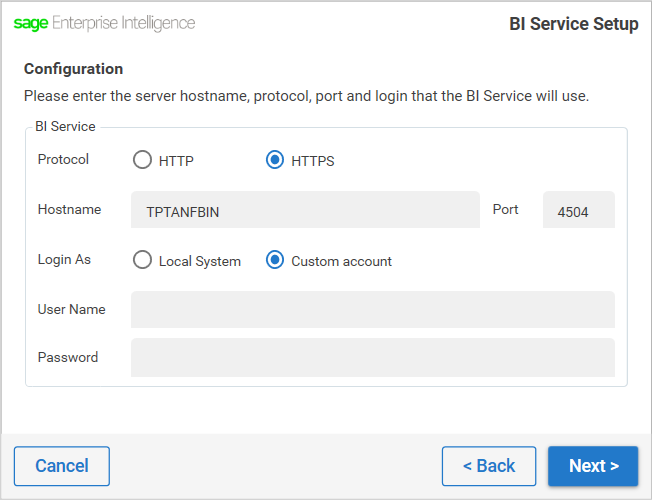The image size is (652, 500).
Task: Choose Custom account login option
Action: click(x=275, y=260)
